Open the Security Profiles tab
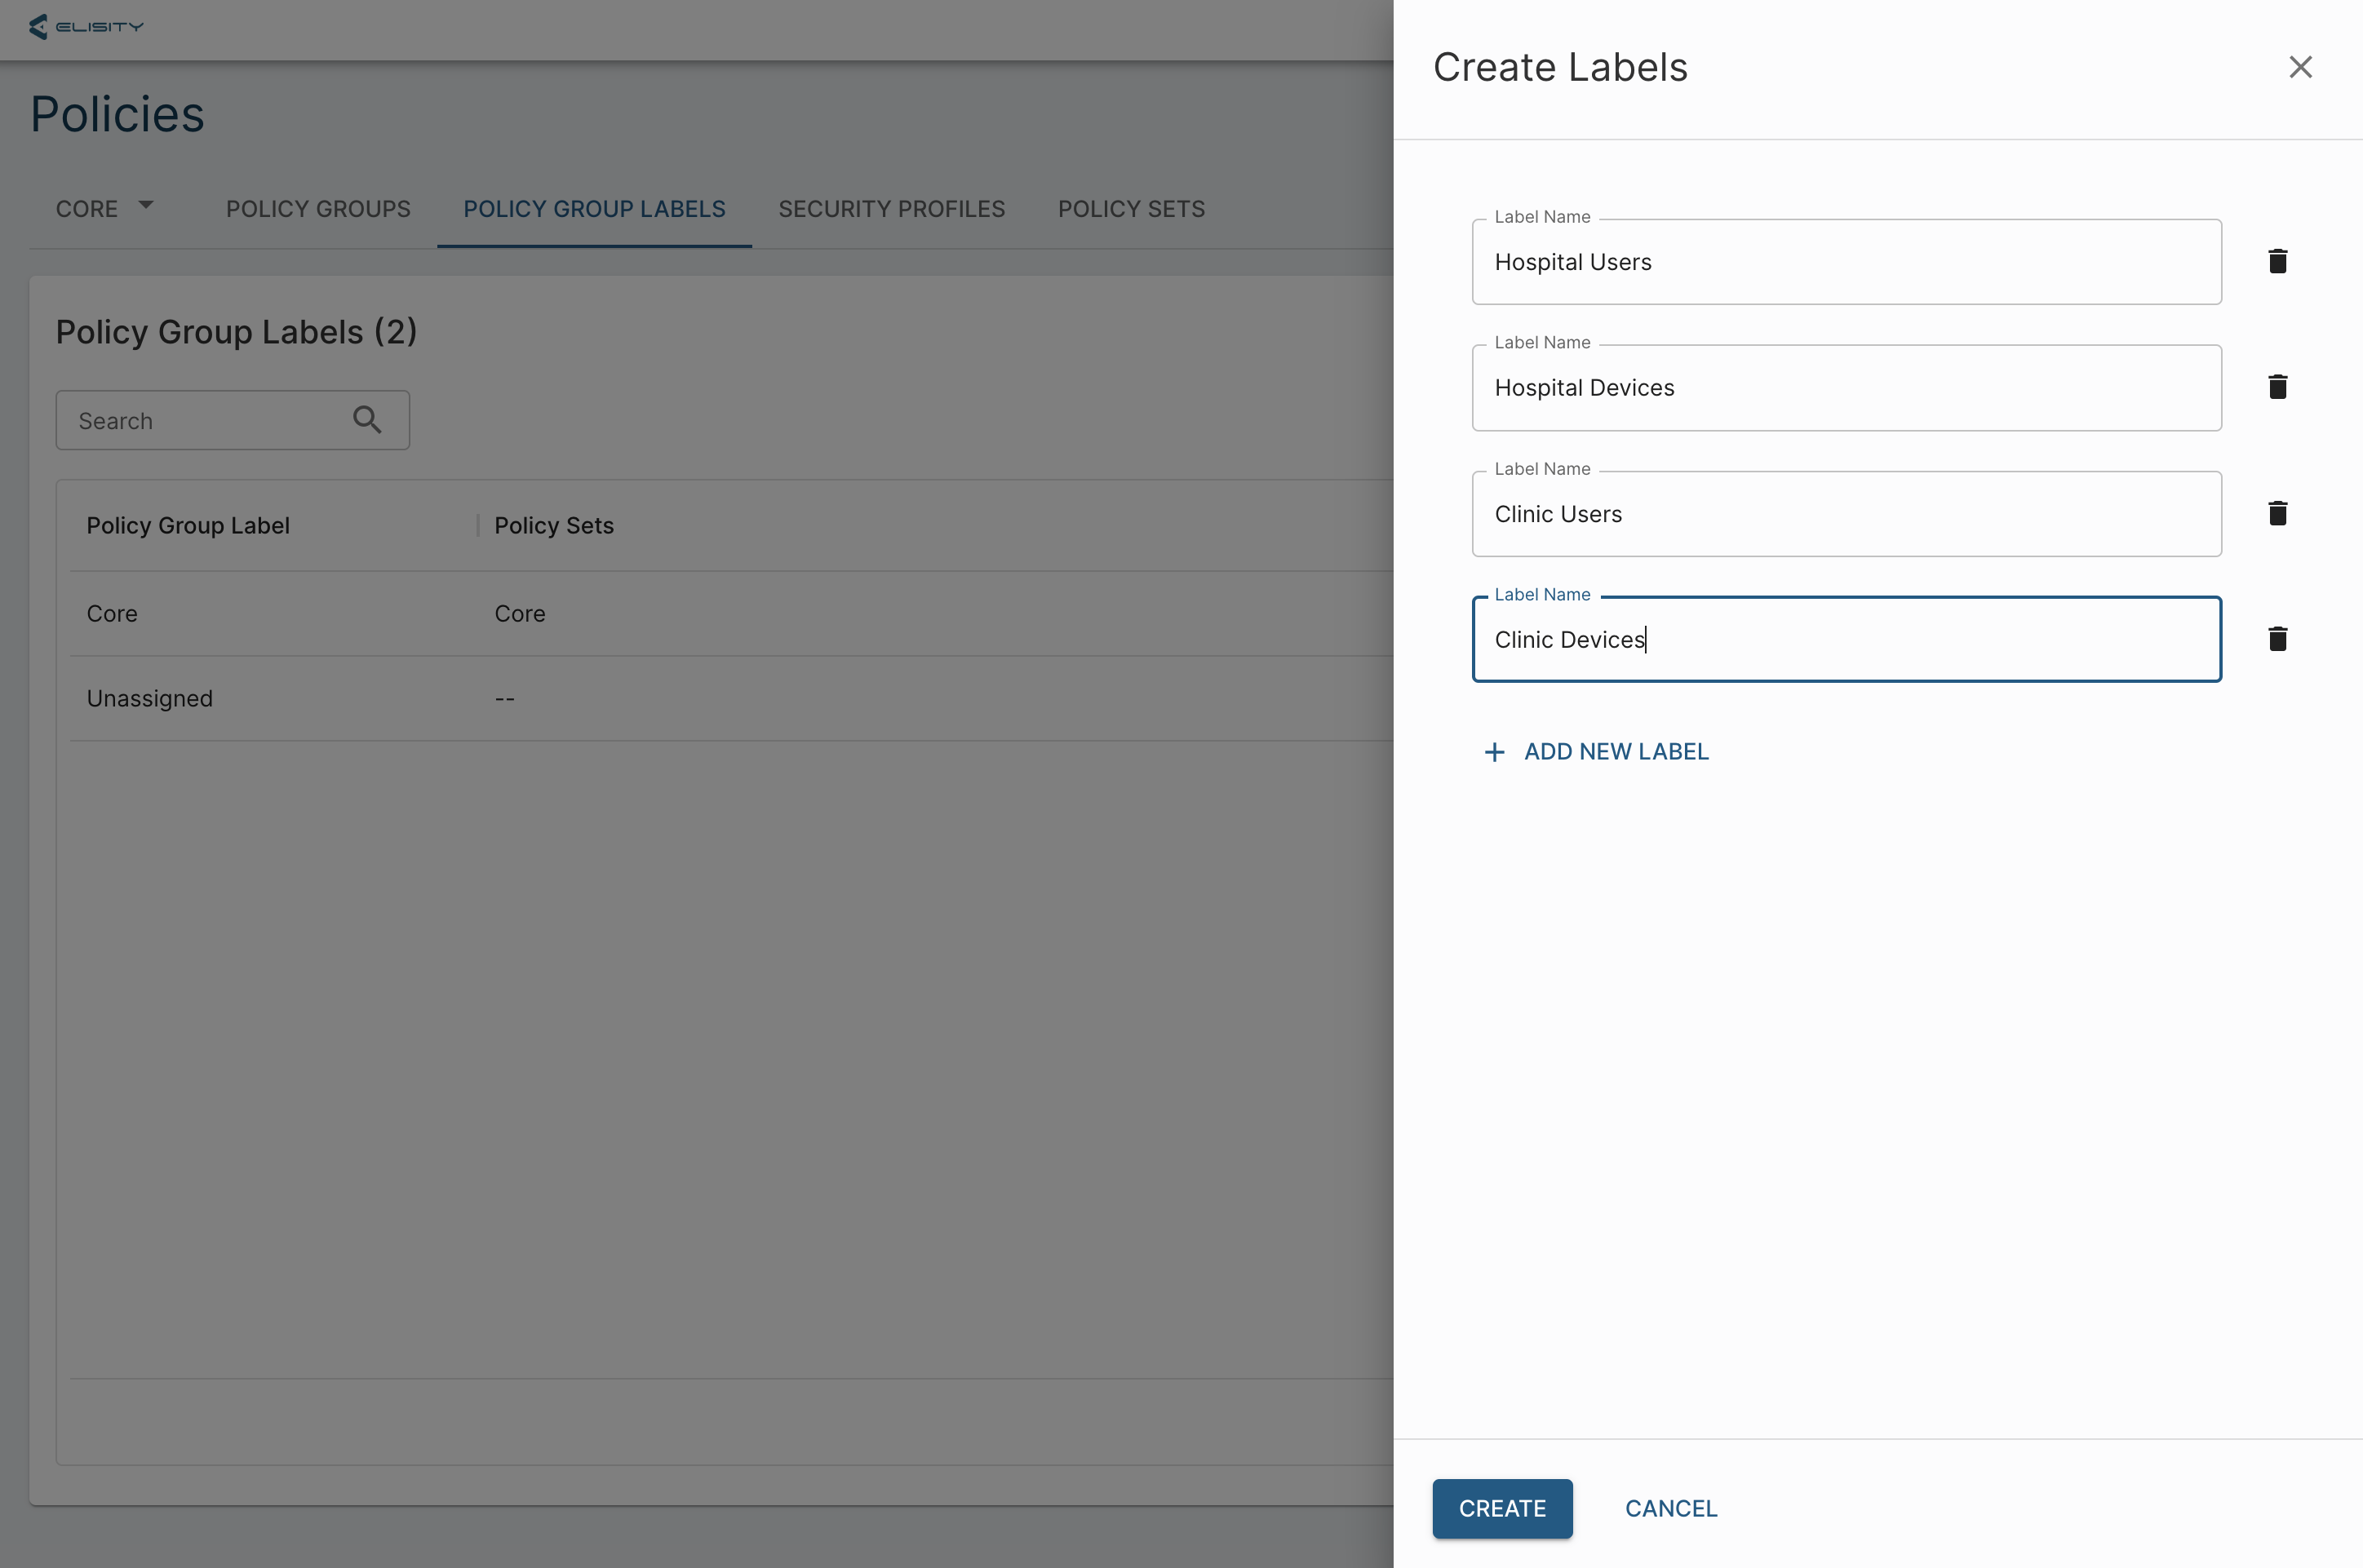This screenshot has width=2363, height=1568. tap(891, 209)
